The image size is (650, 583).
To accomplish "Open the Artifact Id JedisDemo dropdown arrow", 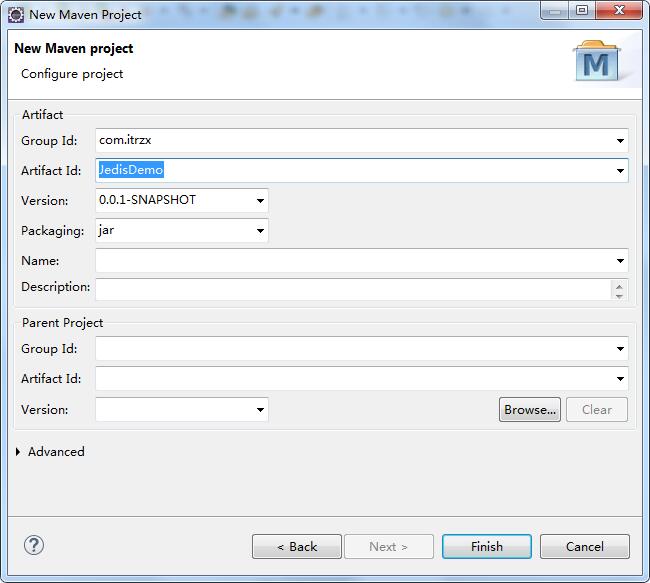I will 620,170.
